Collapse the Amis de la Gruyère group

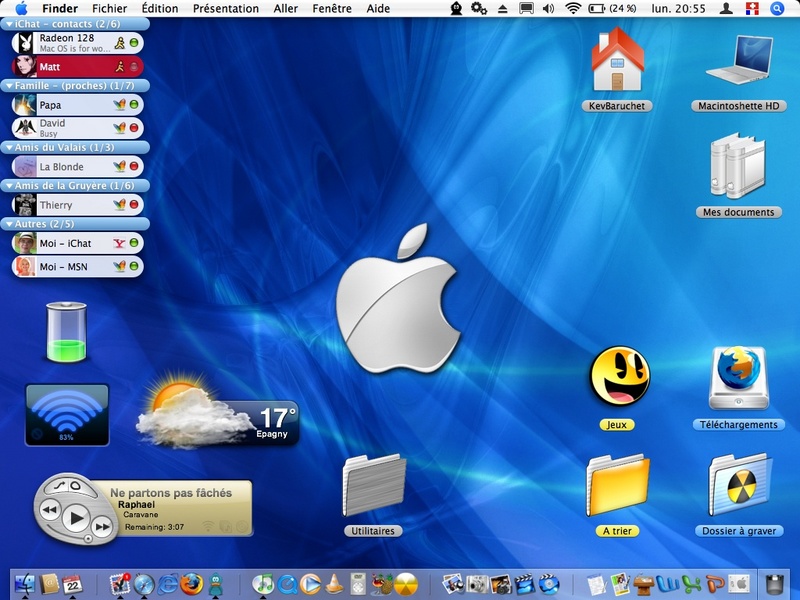(9, 186)
